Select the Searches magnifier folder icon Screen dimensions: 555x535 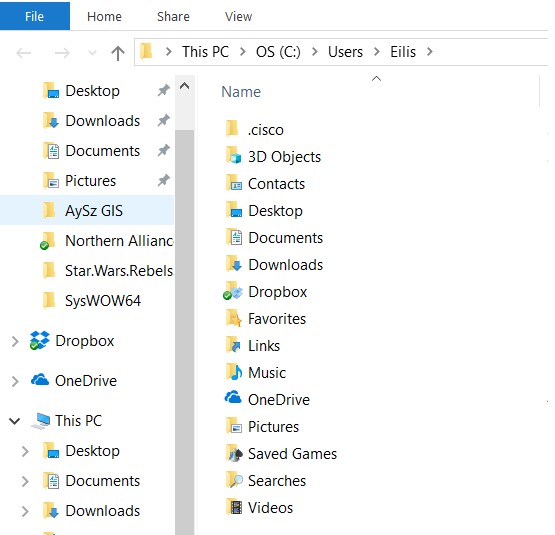coord(233,479)
